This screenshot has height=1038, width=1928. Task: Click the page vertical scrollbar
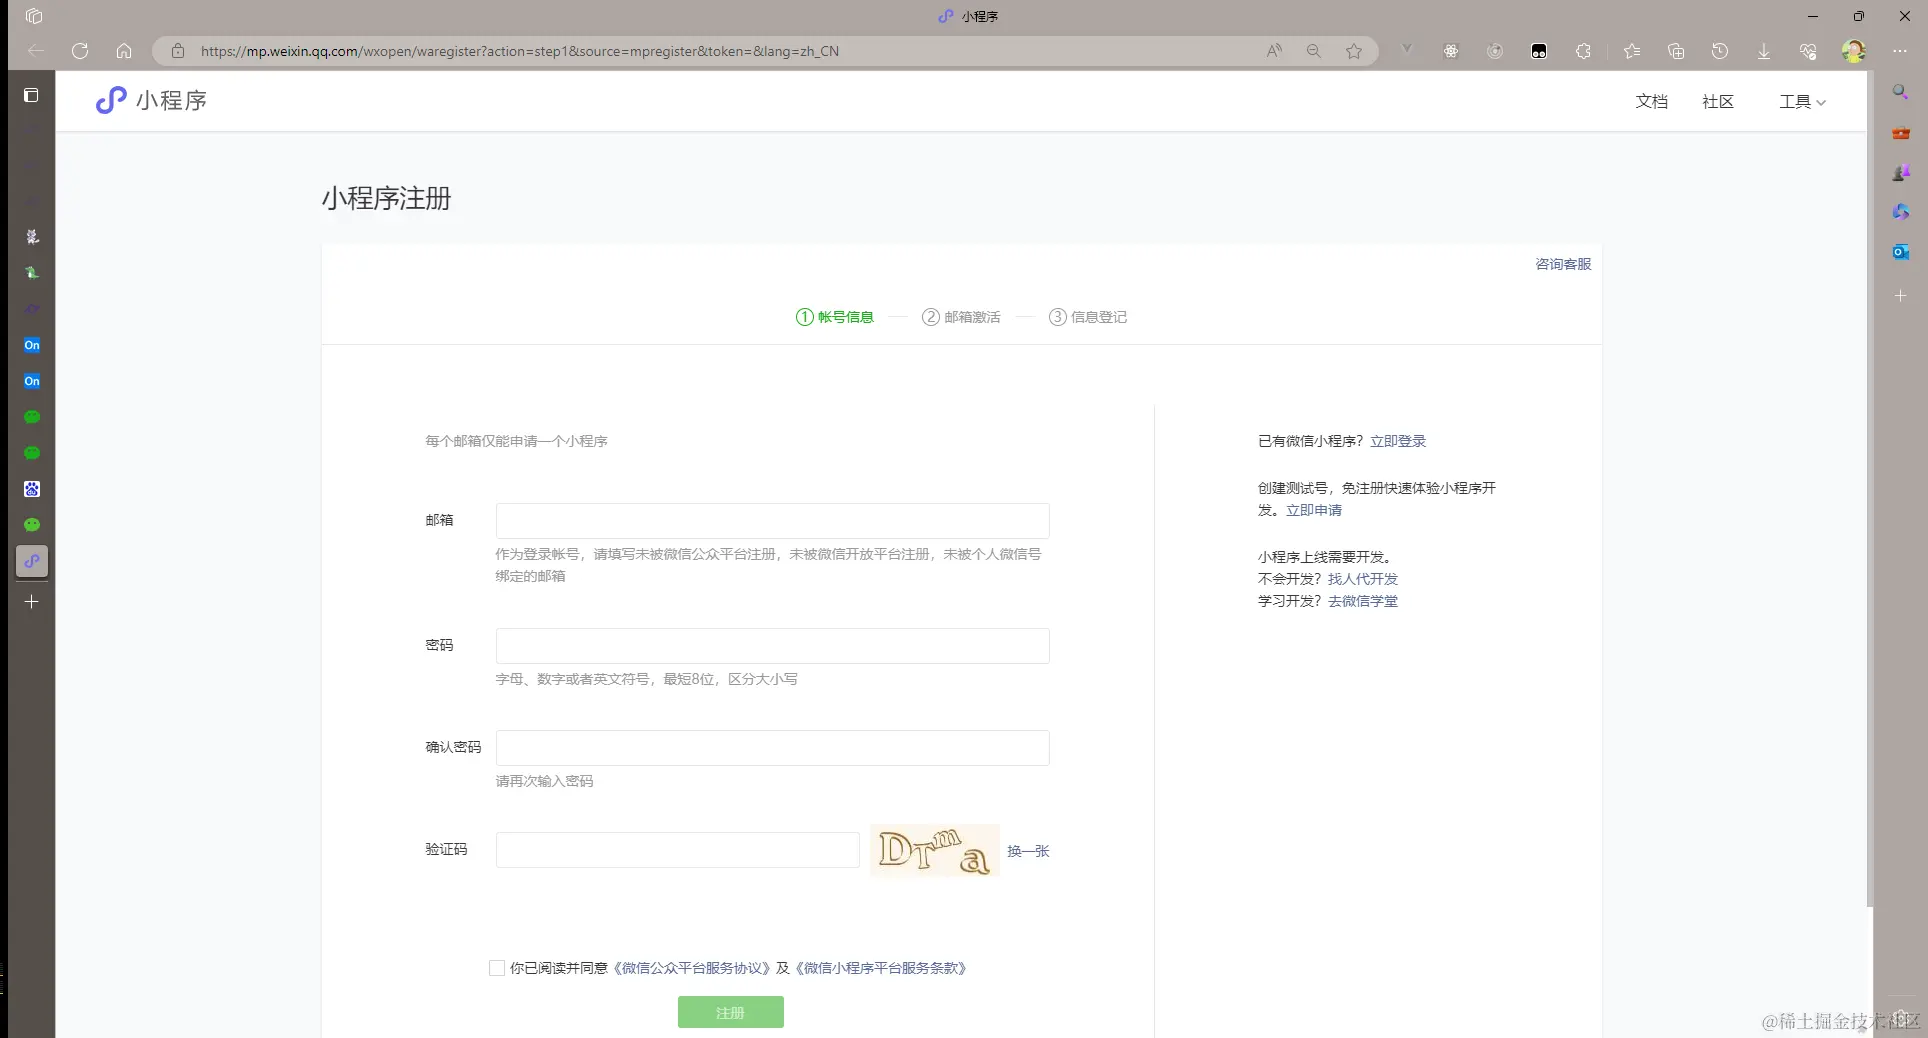pos(1869,490)
